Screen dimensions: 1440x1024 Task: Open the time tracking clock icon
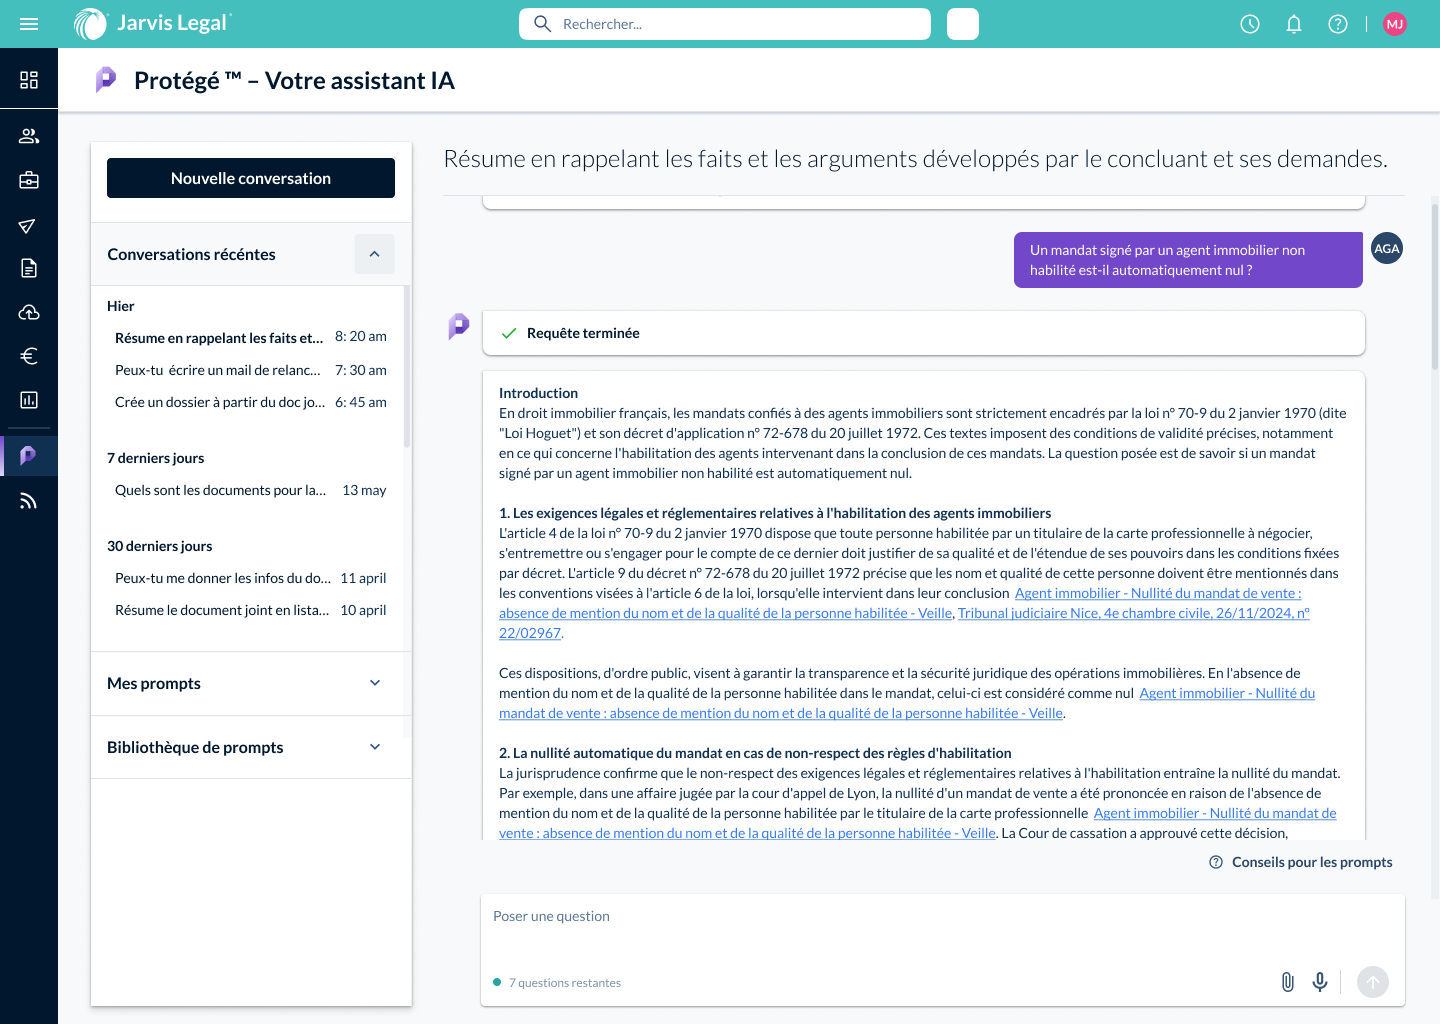(1250, 24)
